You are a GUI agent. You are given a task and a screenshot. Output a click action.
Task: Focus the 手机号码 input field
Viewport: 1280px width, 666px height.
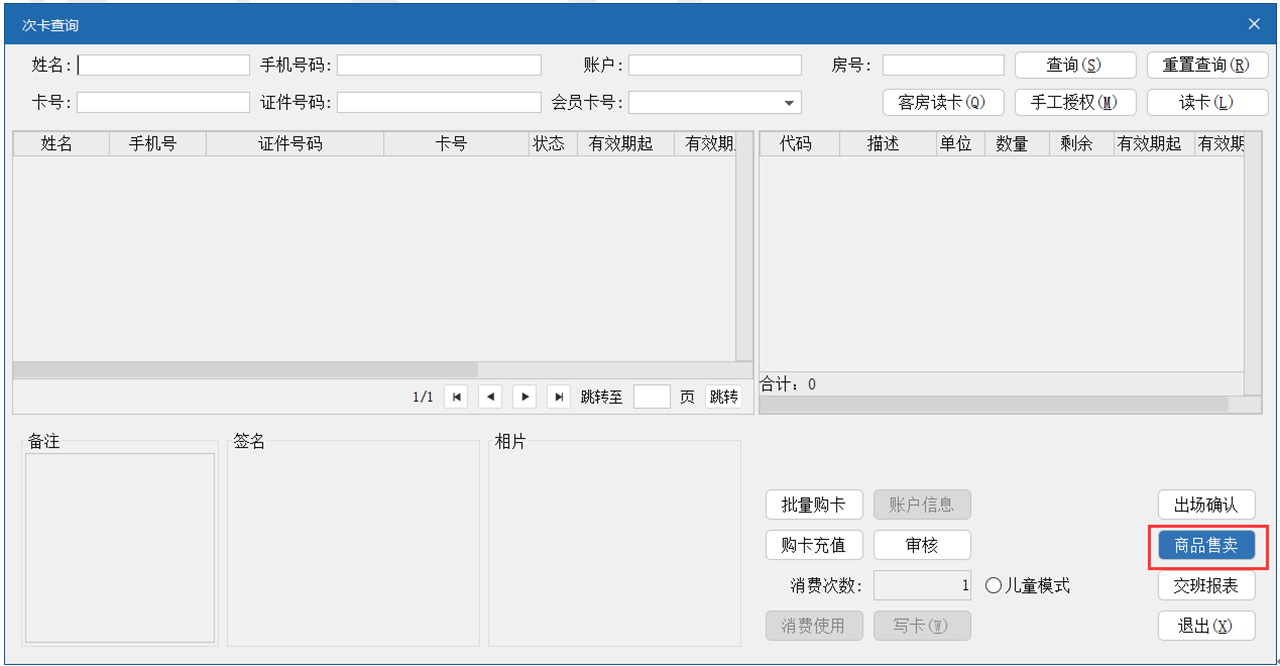[439, 65]
